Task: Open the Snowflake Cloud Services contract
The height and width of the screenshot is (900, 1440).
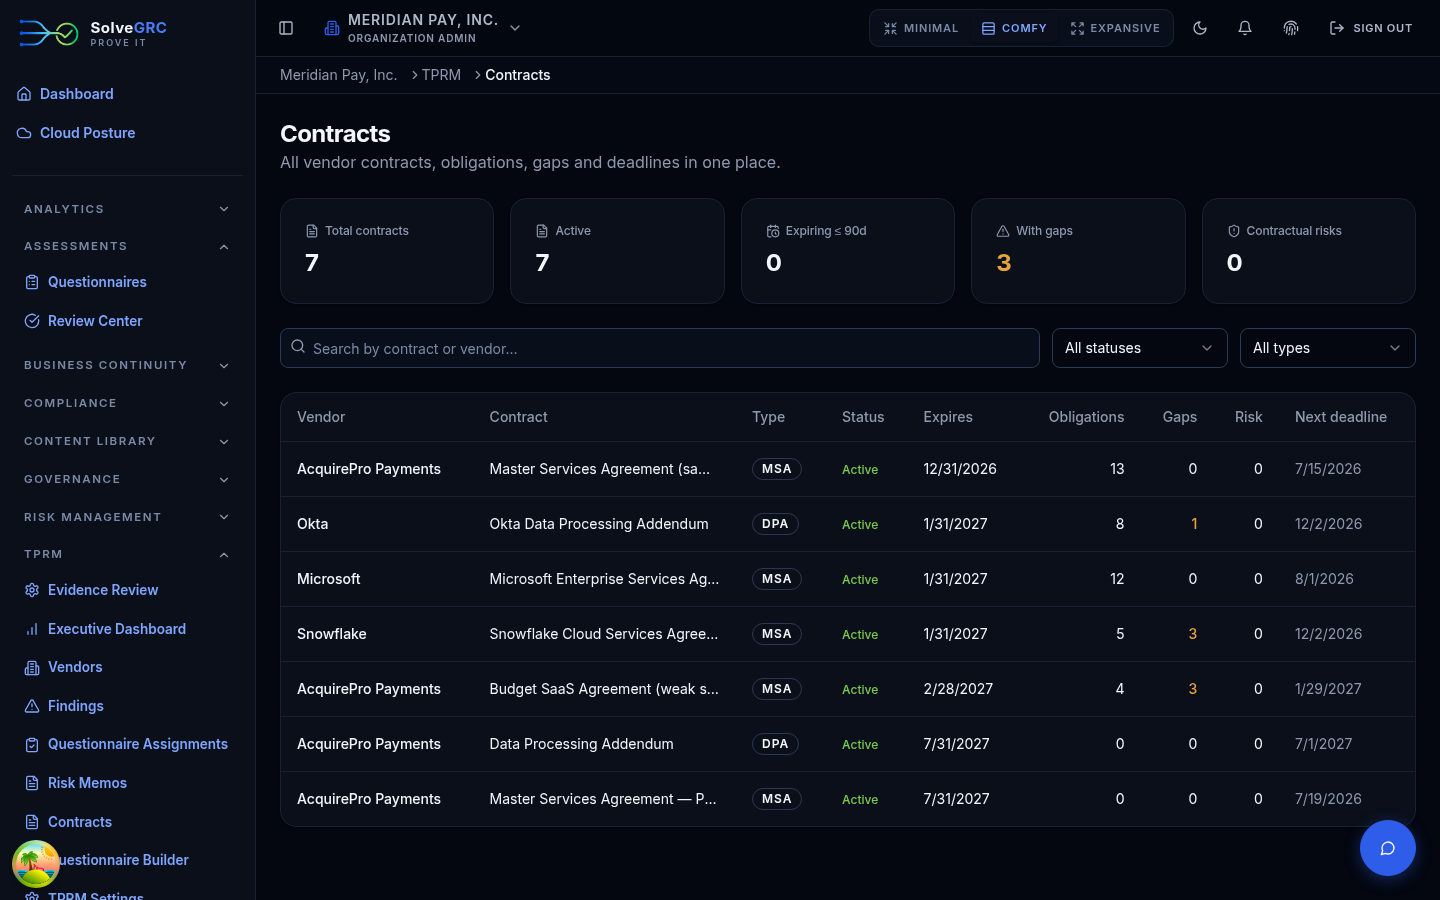Action: coord(604,634)
